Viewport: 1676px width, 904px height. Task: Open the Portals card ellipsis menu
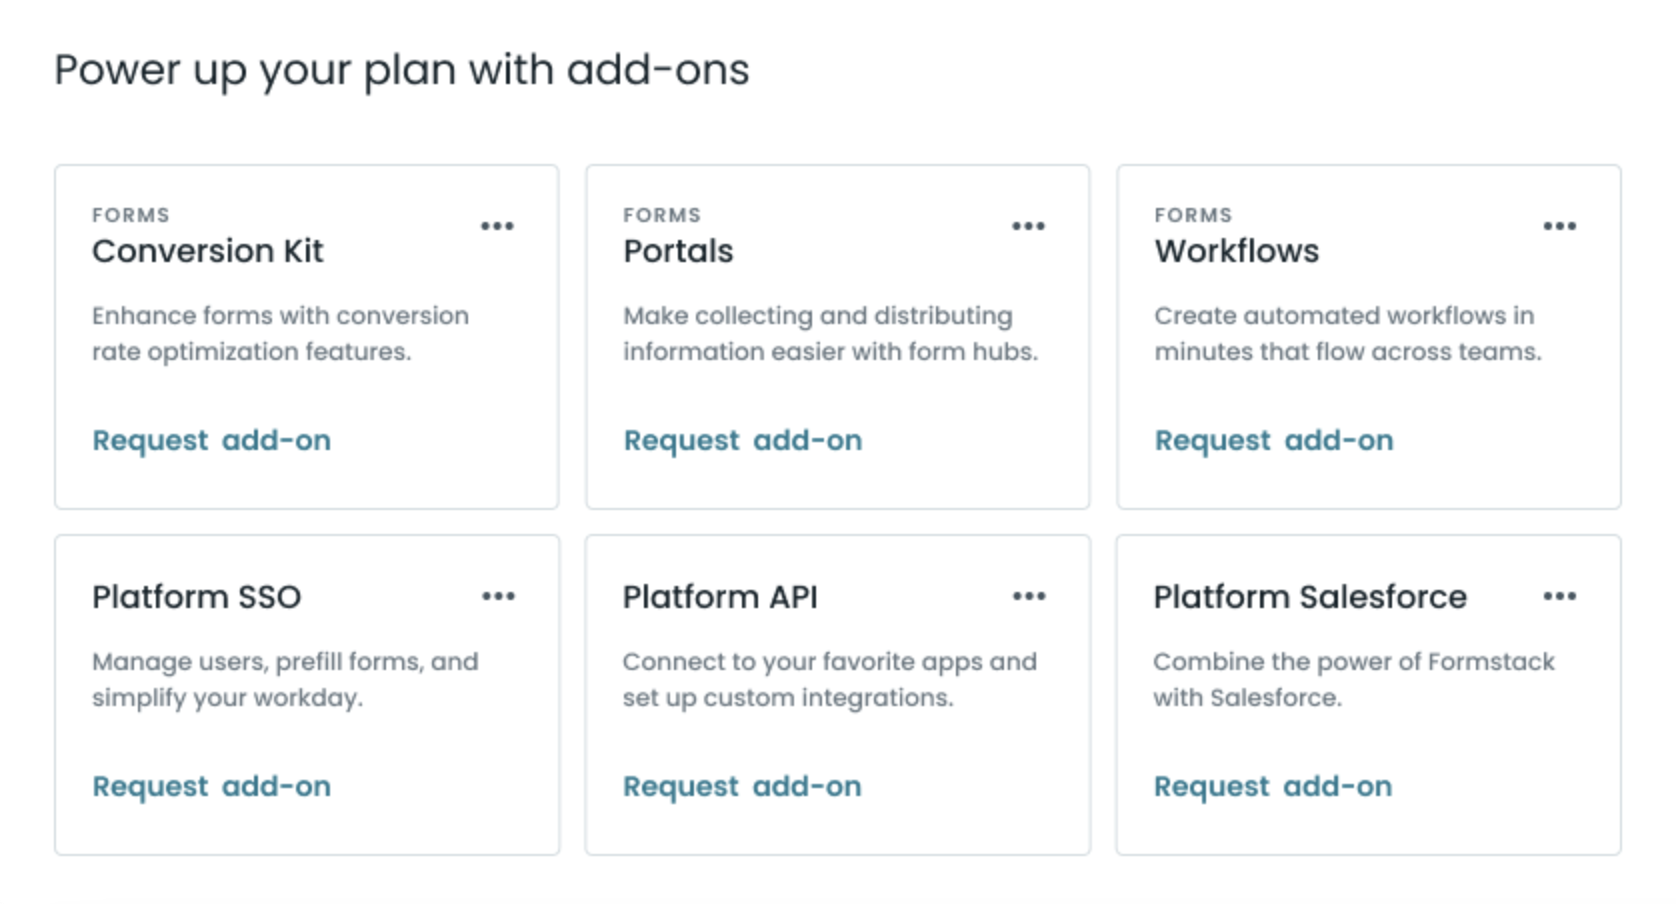click(x=1028, y=226)
